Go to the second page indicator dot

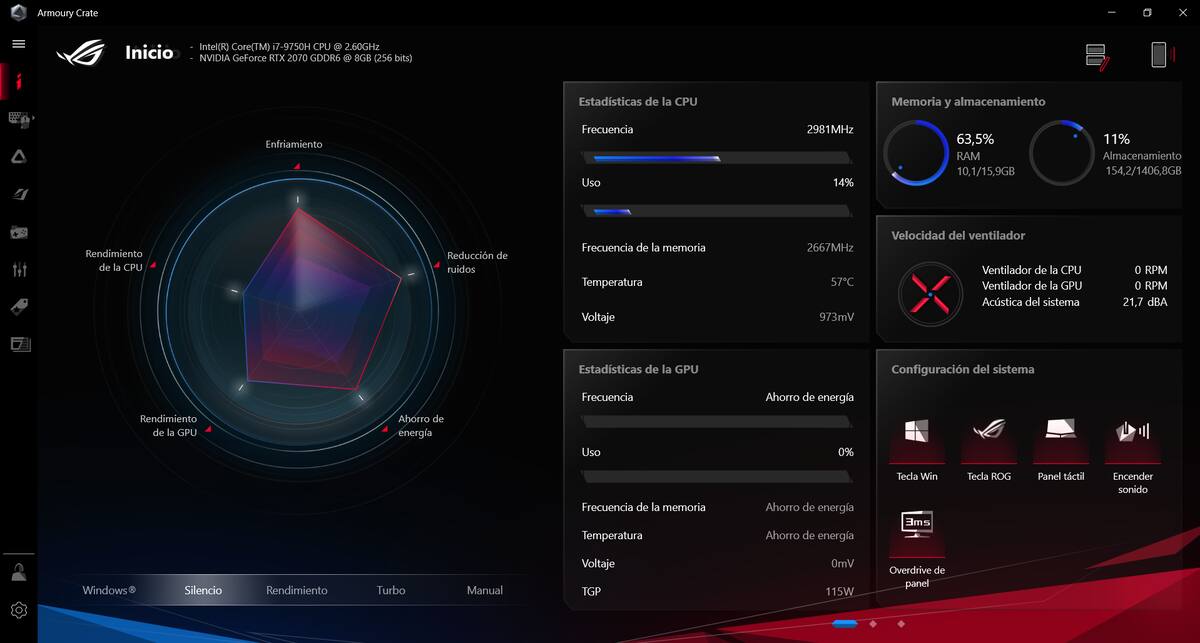click(873, 624)
